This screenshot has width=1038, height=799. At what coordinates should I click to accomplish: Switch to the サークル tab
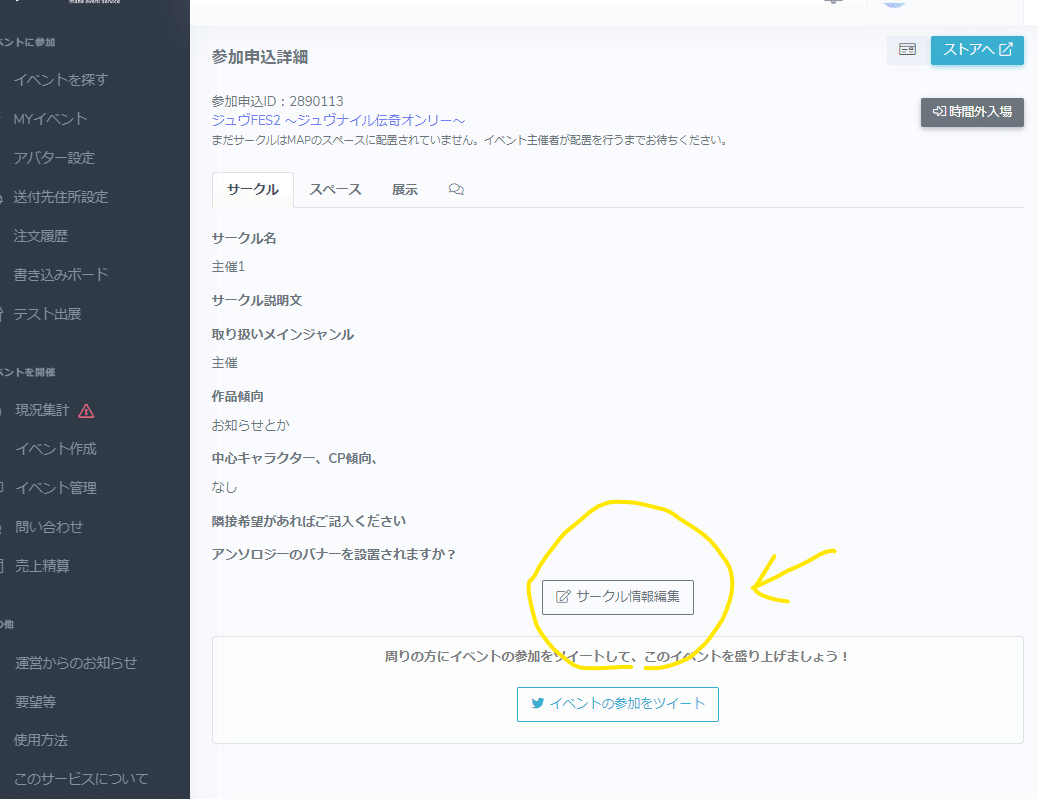[252, 189]
